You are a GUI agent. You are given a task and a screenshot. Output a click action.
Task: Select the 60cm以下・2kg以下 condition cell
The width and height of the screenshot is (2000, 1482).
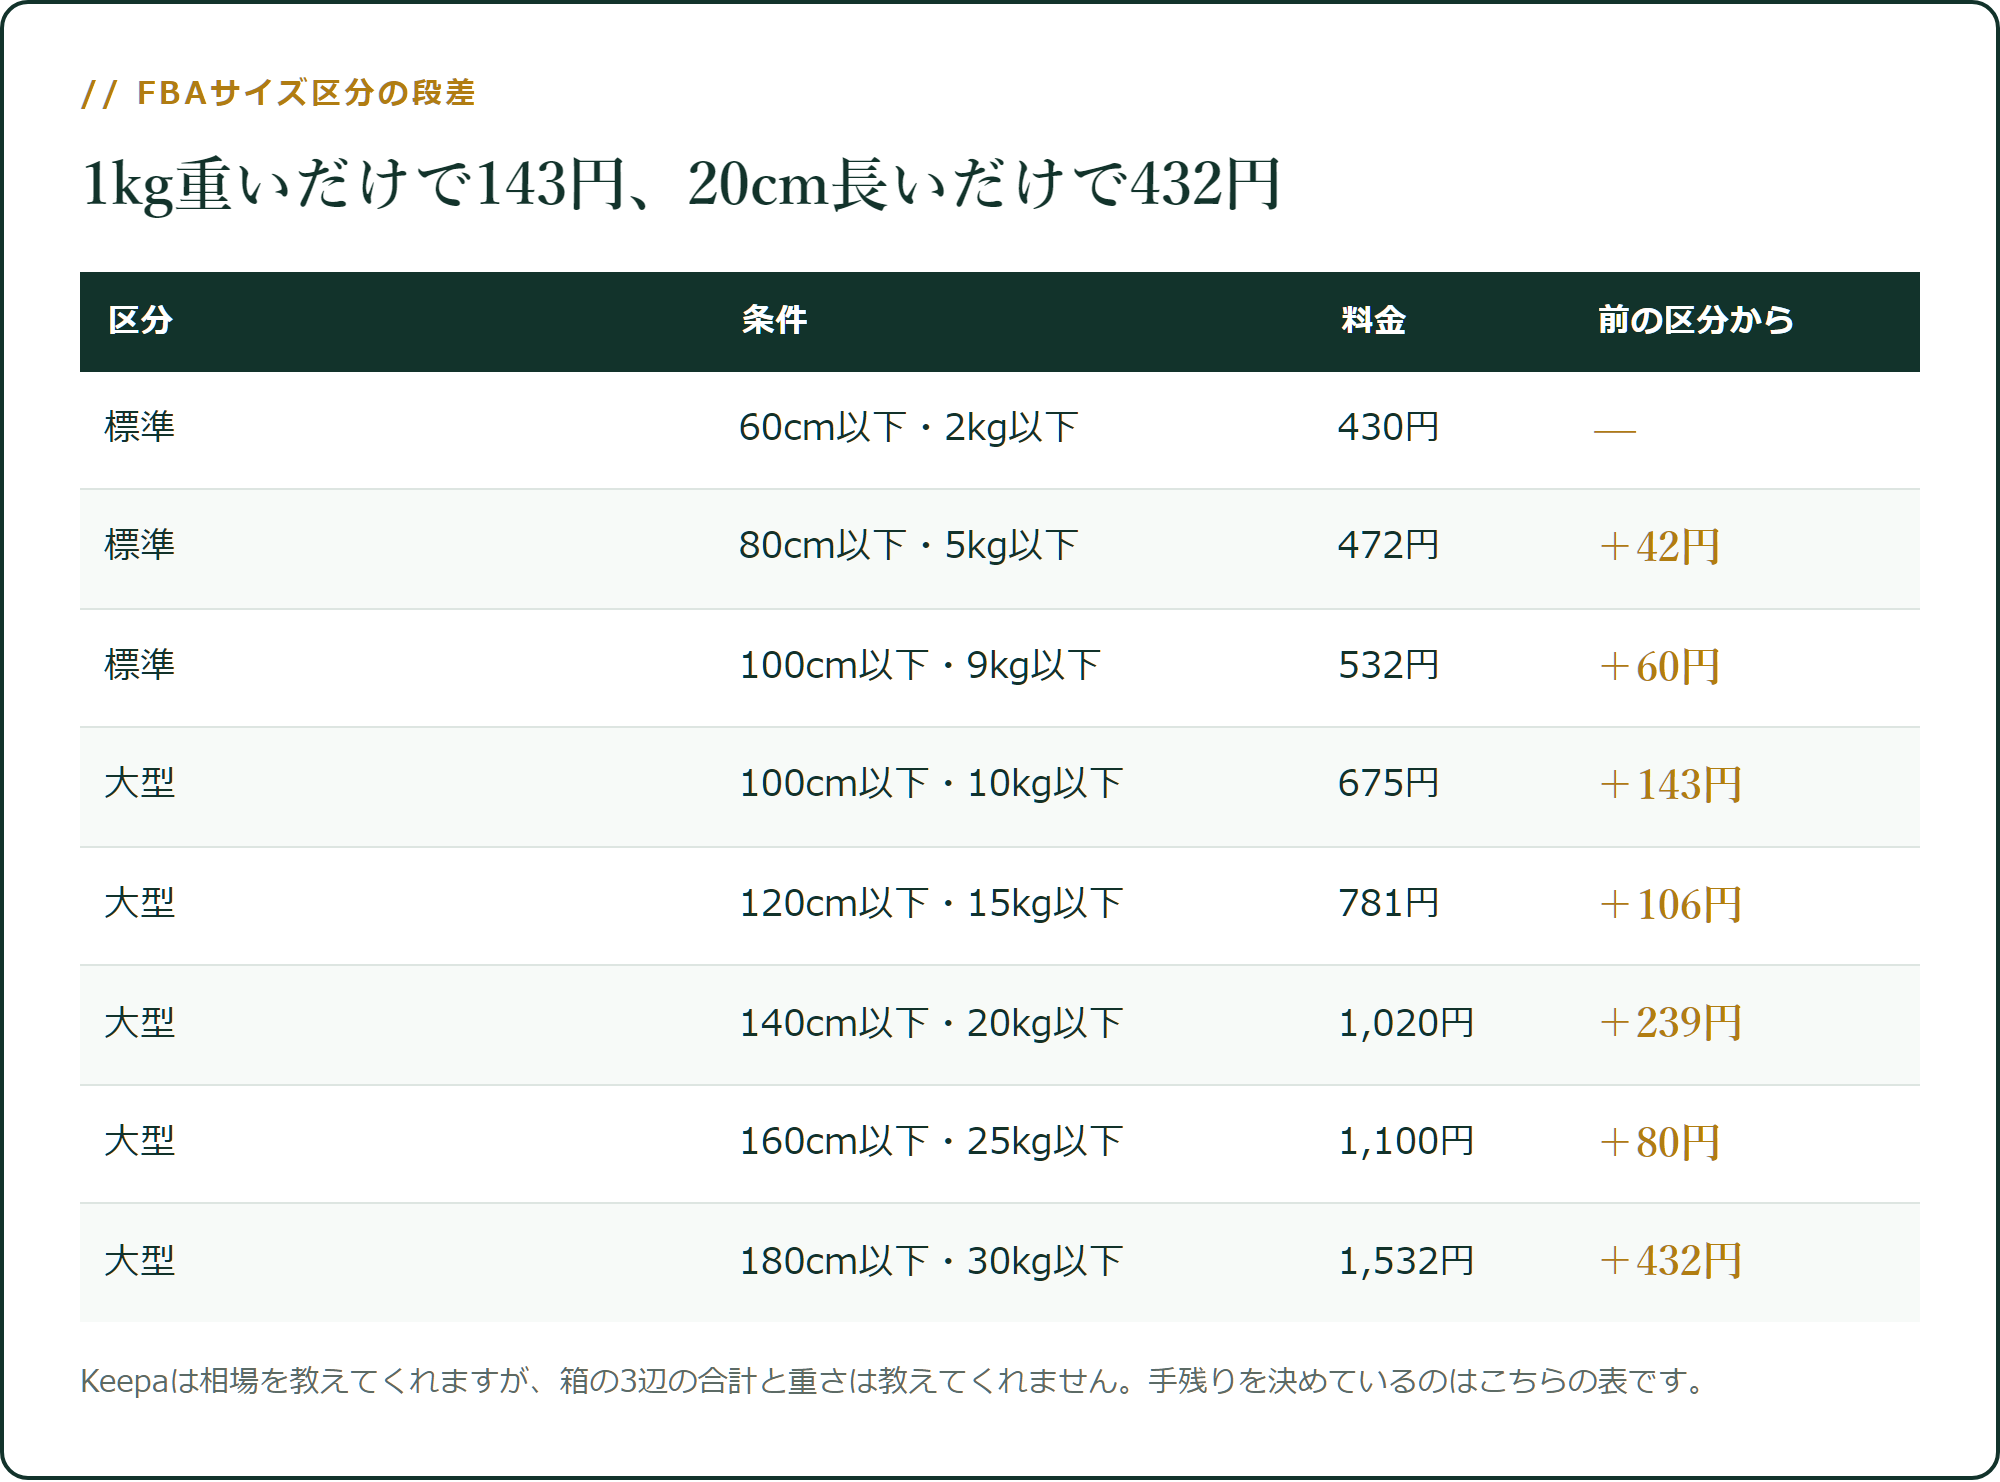pyautogui.click(x=908, y=428)
